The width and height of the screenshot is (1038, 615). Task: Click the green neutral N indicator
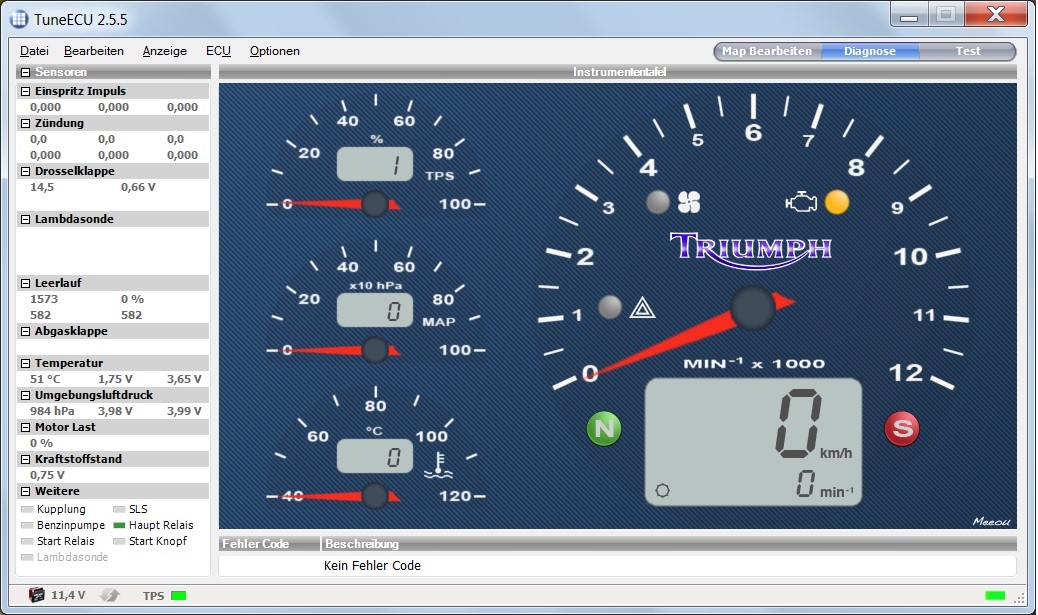coord(604,429)
